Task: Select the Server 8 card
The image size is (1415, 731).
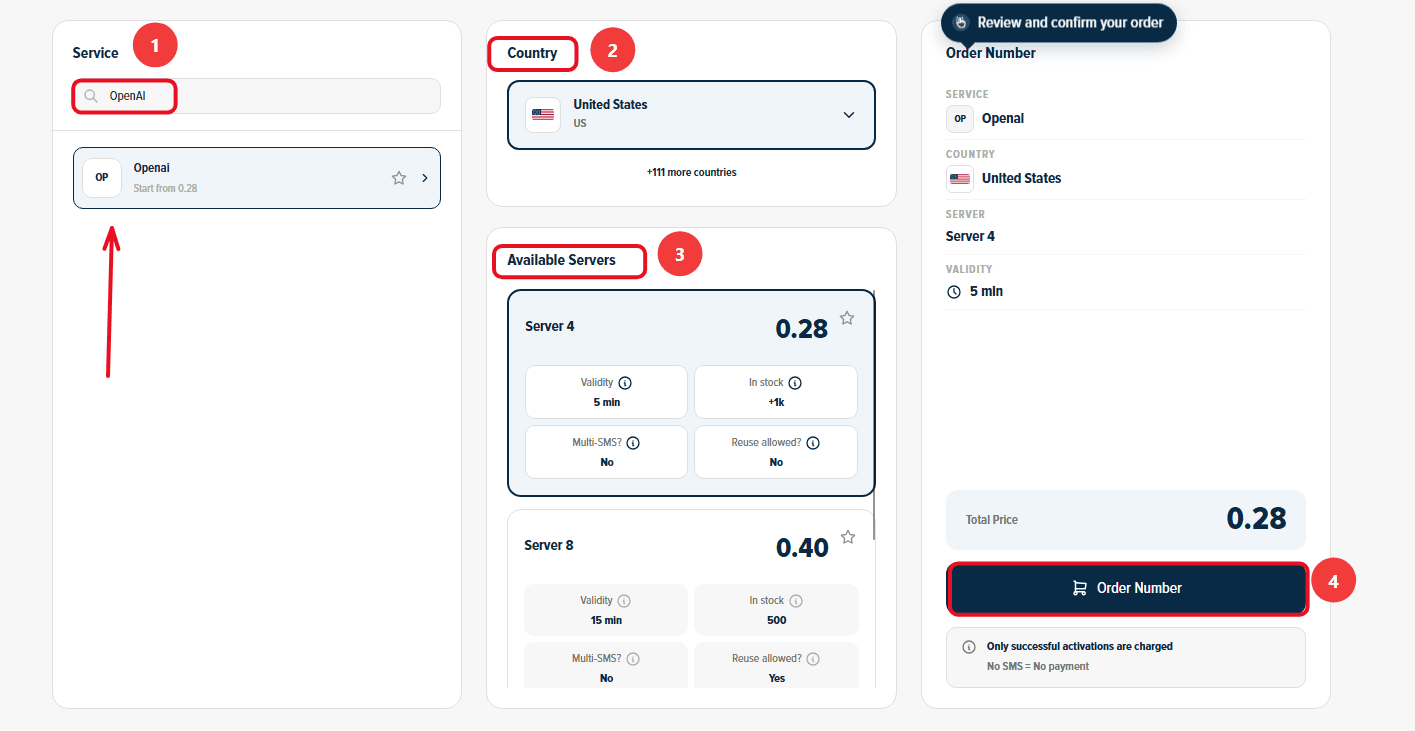Action: [691, 599]
